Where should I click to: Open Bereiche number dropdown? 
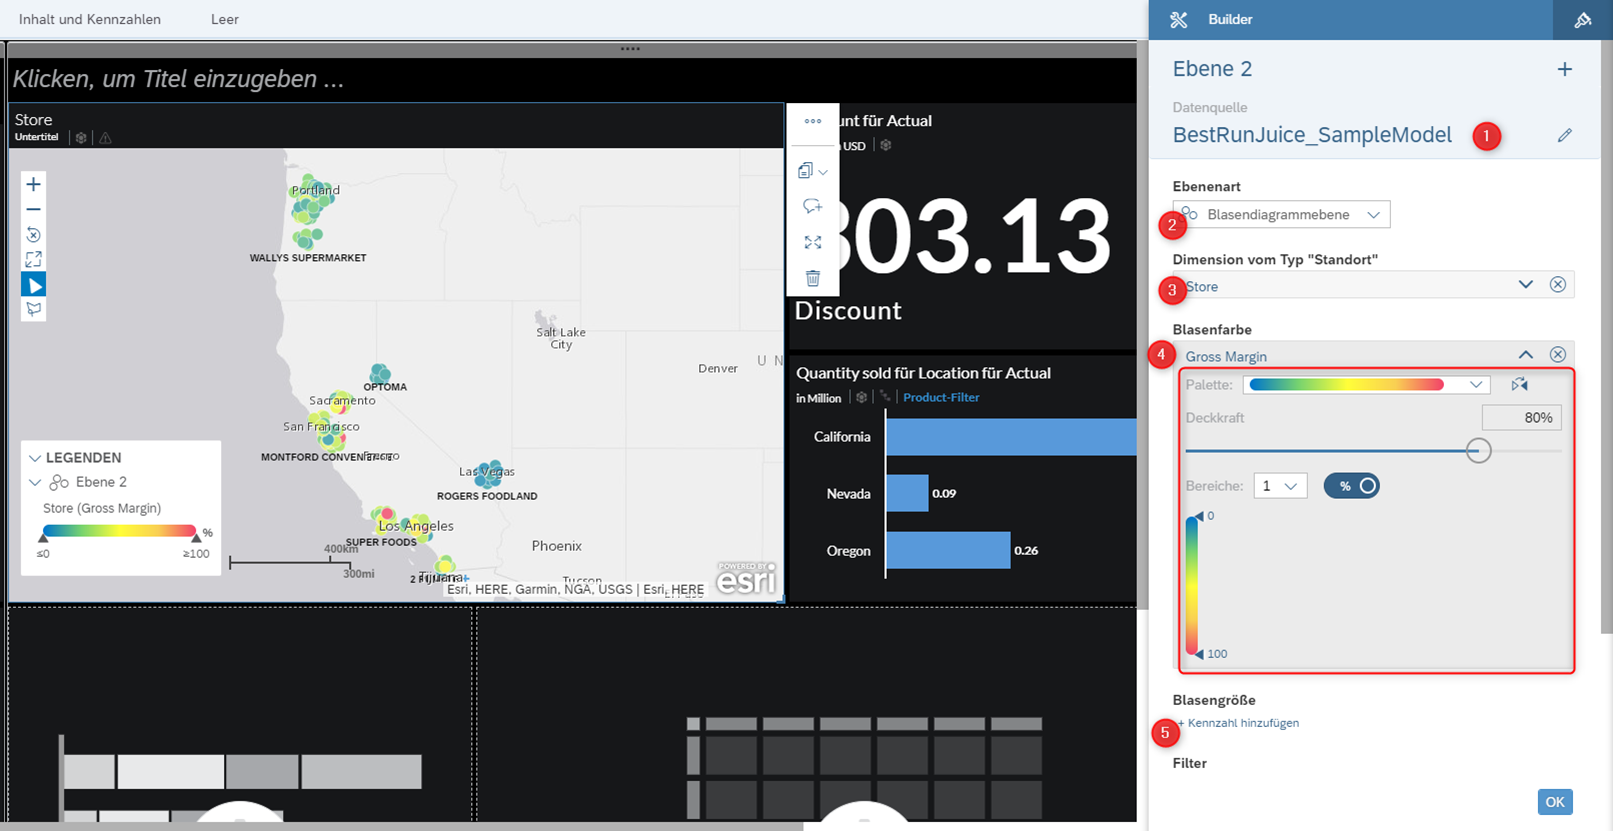tap(1280, 486)
